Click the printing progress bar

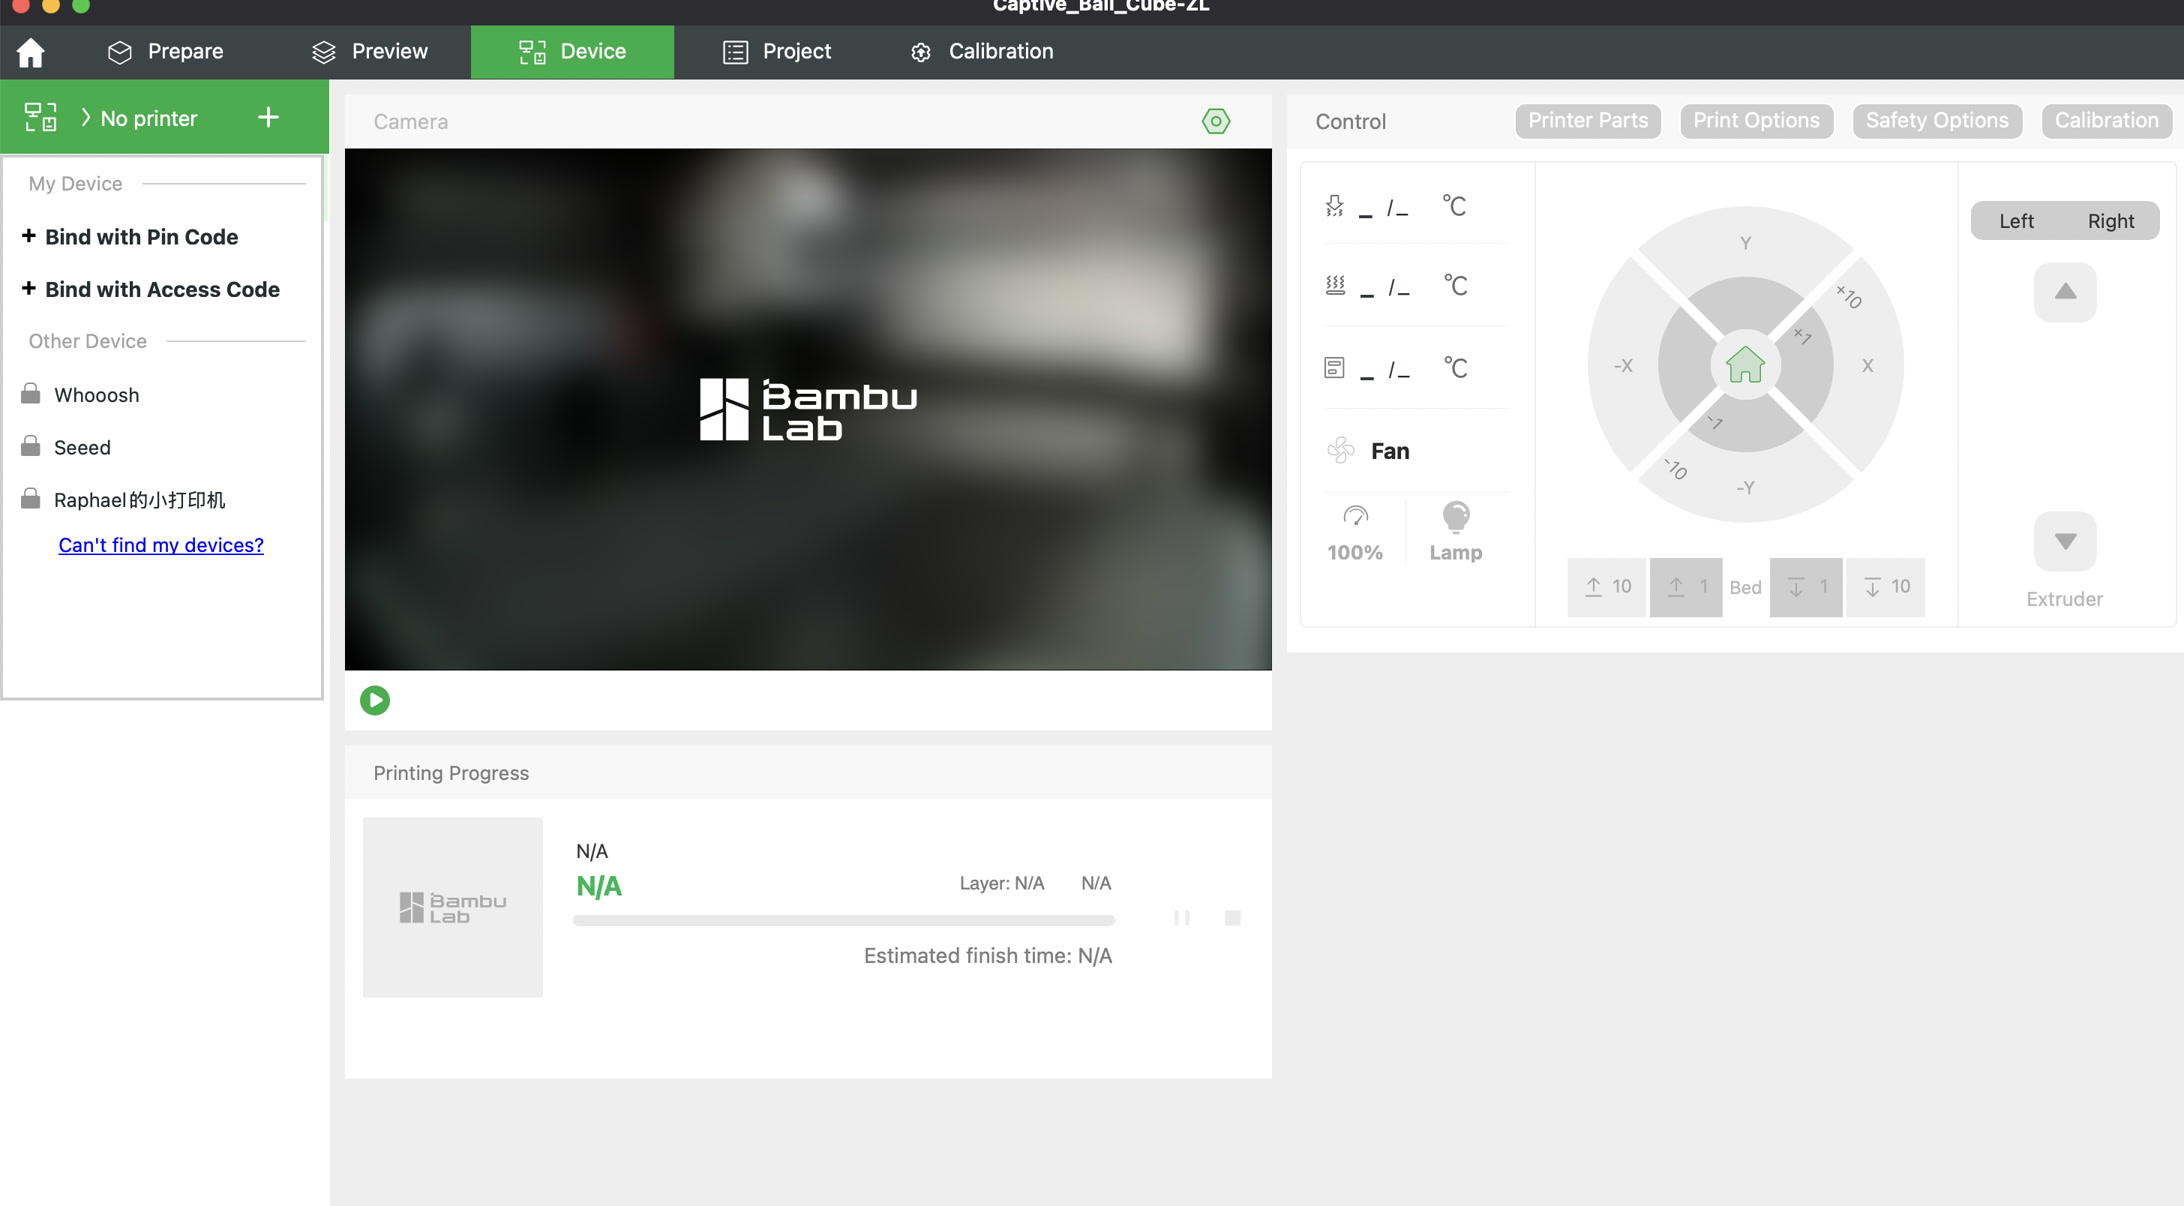pos(844,920)
